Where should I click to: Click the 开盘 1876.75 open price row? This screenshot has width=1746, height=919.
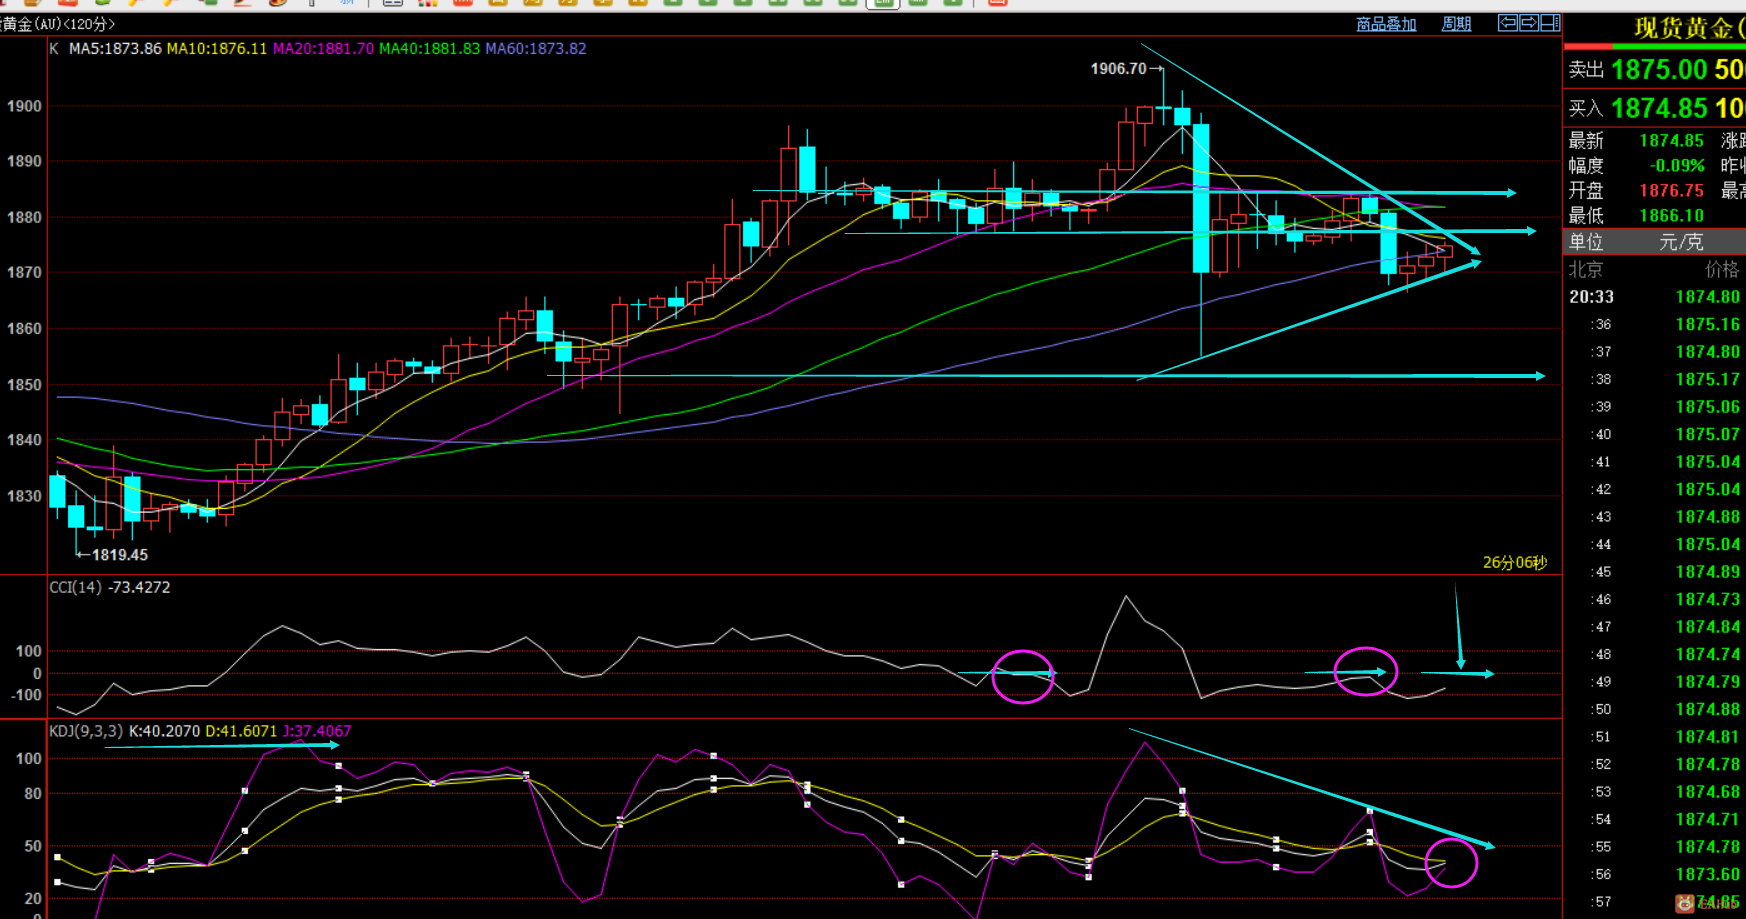point(1636,191)
